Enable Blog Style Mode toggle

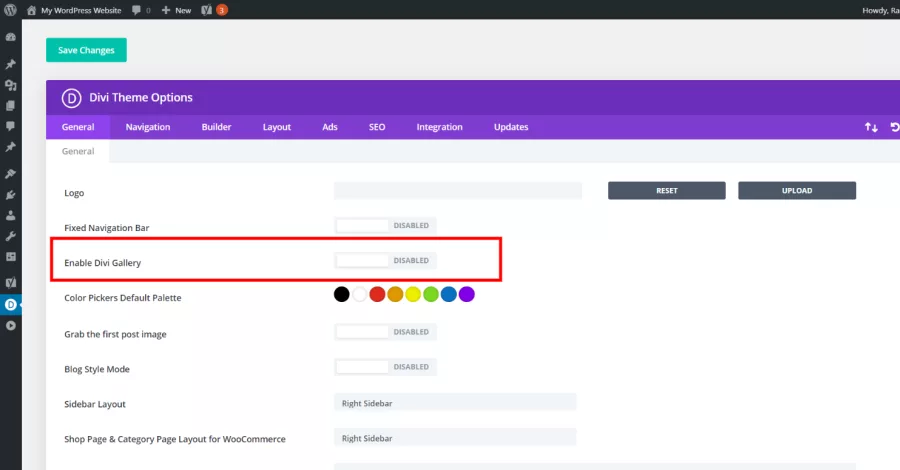(385, 367)
